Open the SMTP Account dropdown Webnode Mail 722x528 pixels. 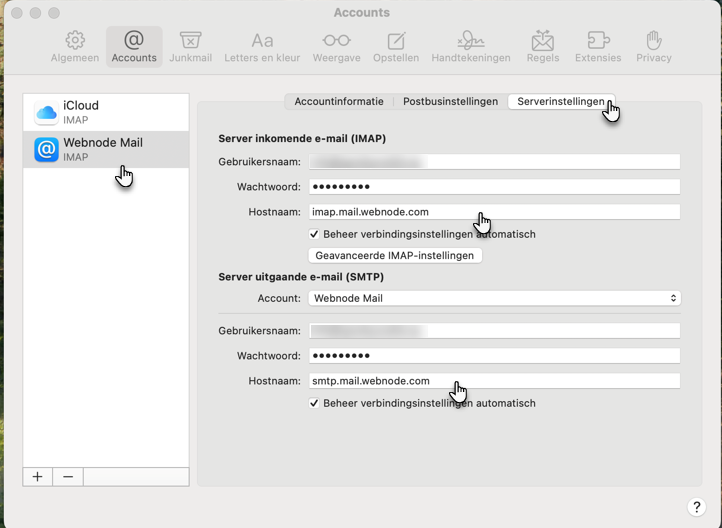[495, 298]
